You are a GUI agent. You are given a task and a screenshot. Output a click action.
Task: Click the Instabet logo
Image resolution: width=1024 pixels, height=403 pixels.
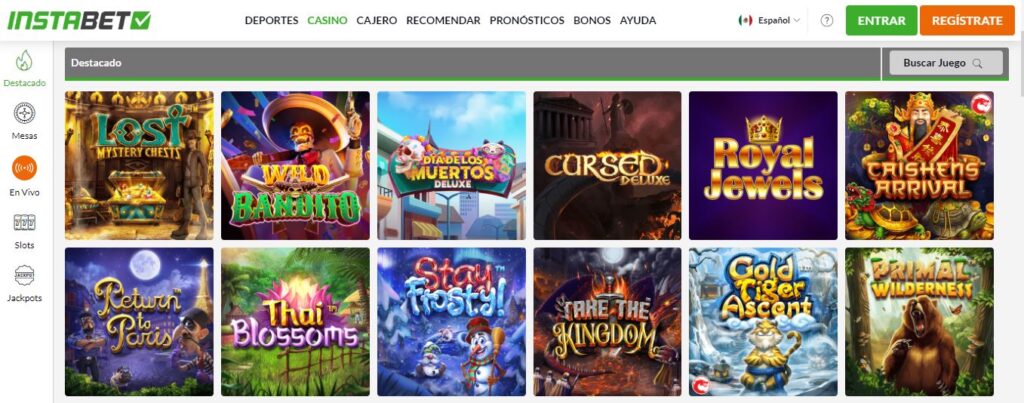(79, 20)
